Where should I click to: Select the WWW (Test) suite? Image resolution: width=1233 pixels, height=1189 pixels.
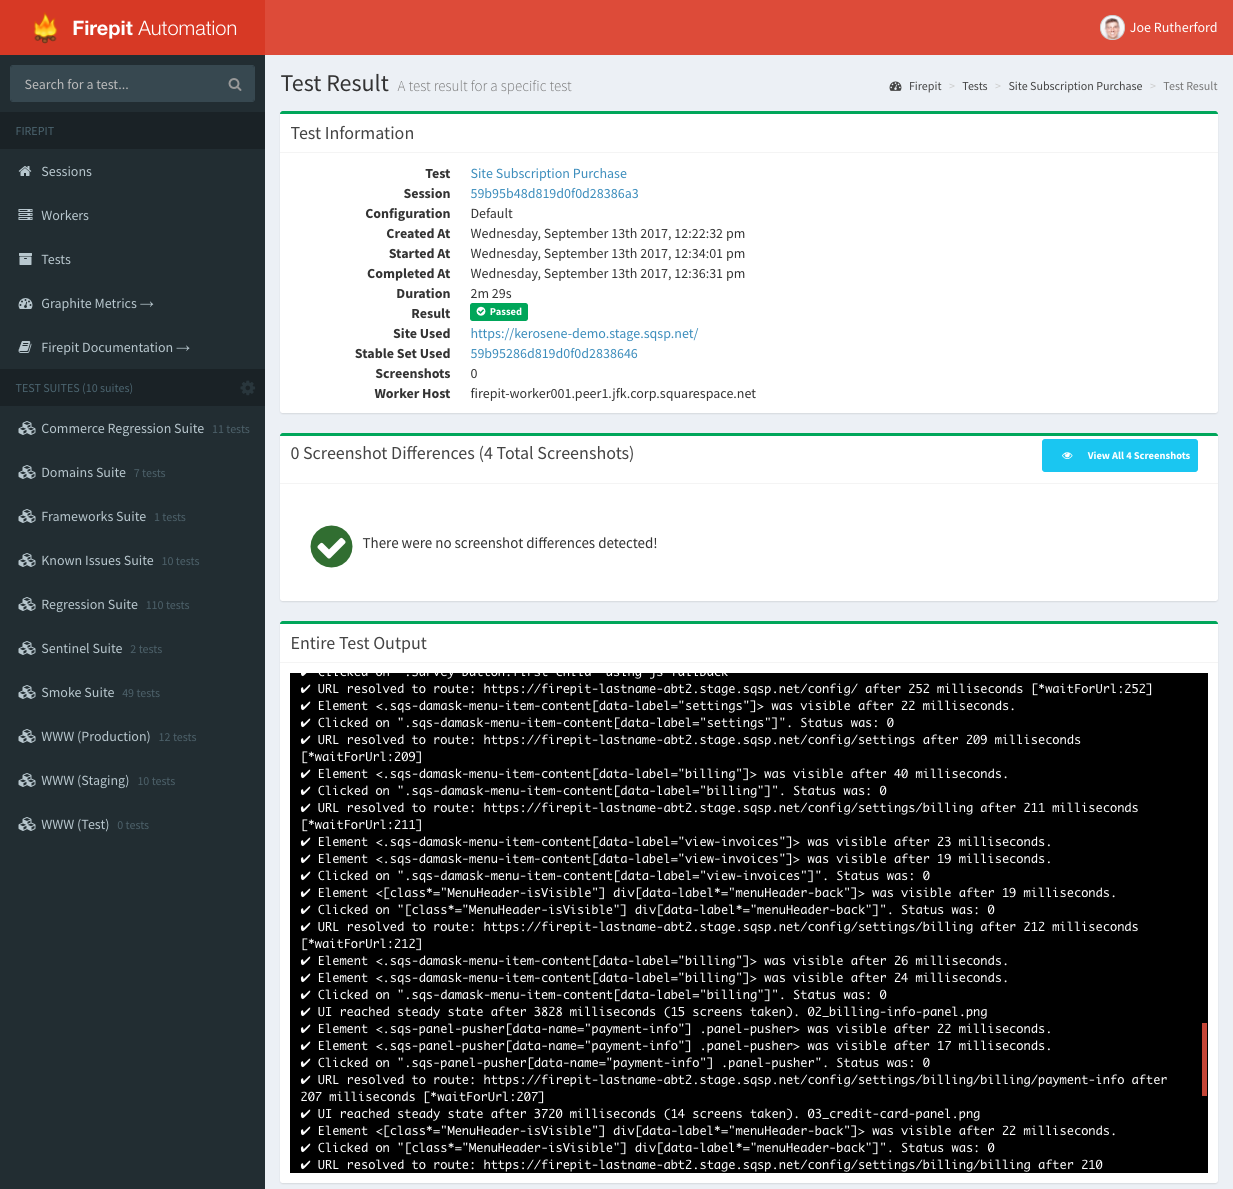[x=132, y=825]
